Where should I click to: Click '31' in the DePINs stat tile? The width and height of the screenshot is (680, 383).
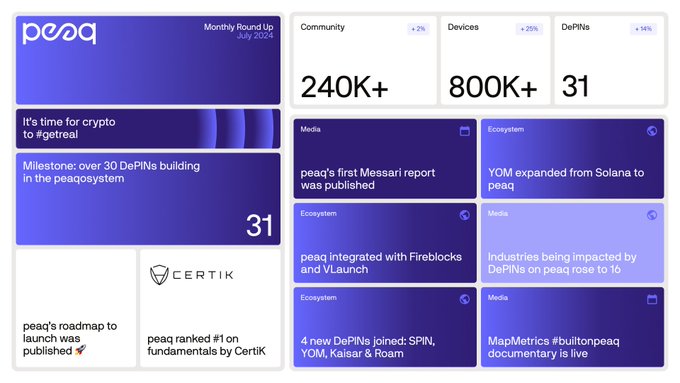(575, 86)
